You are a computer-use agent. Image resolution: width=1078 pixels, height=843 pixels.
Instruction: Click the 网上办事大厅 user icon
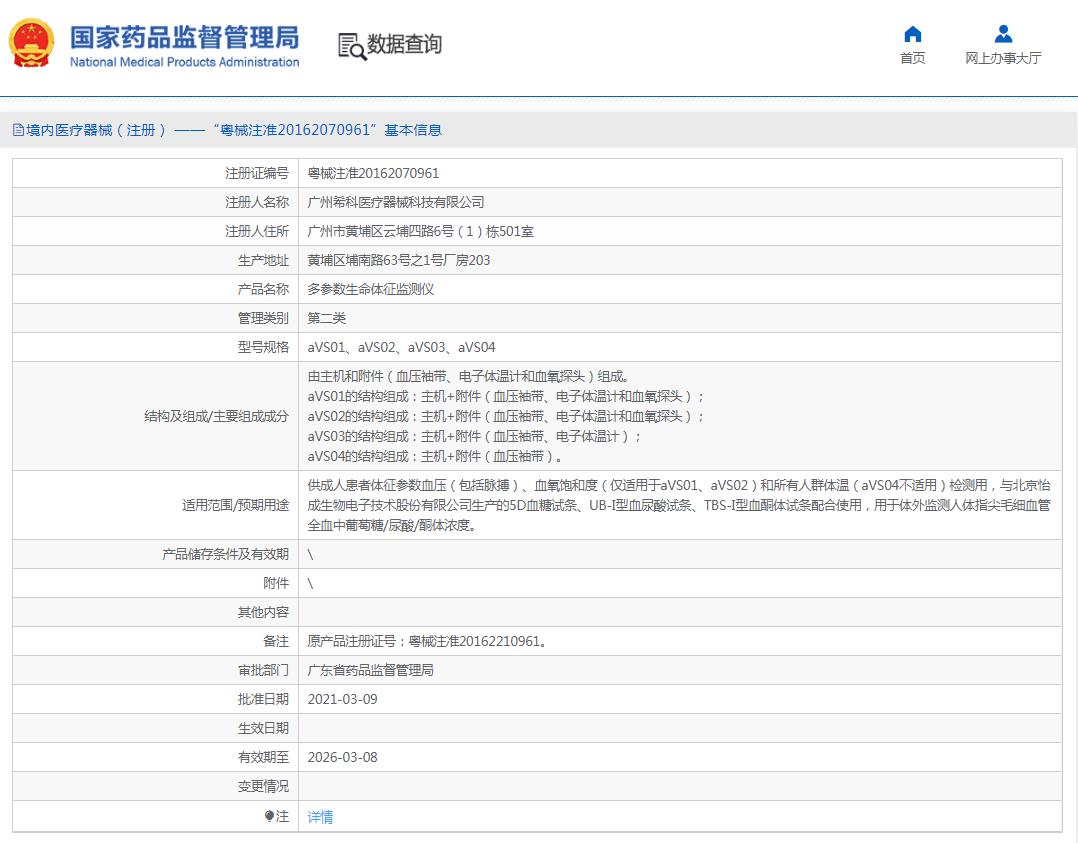1003,34
